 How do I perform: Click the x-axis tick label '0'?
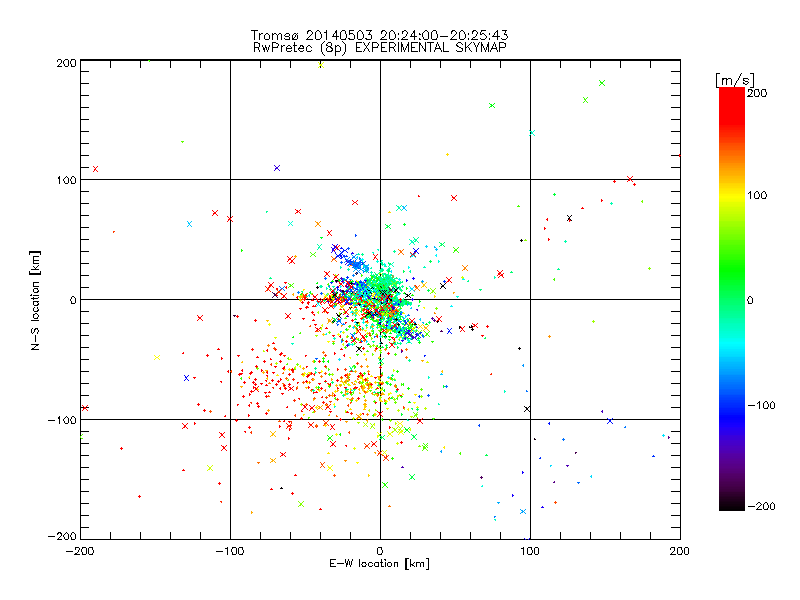click(x=380, y=551)
